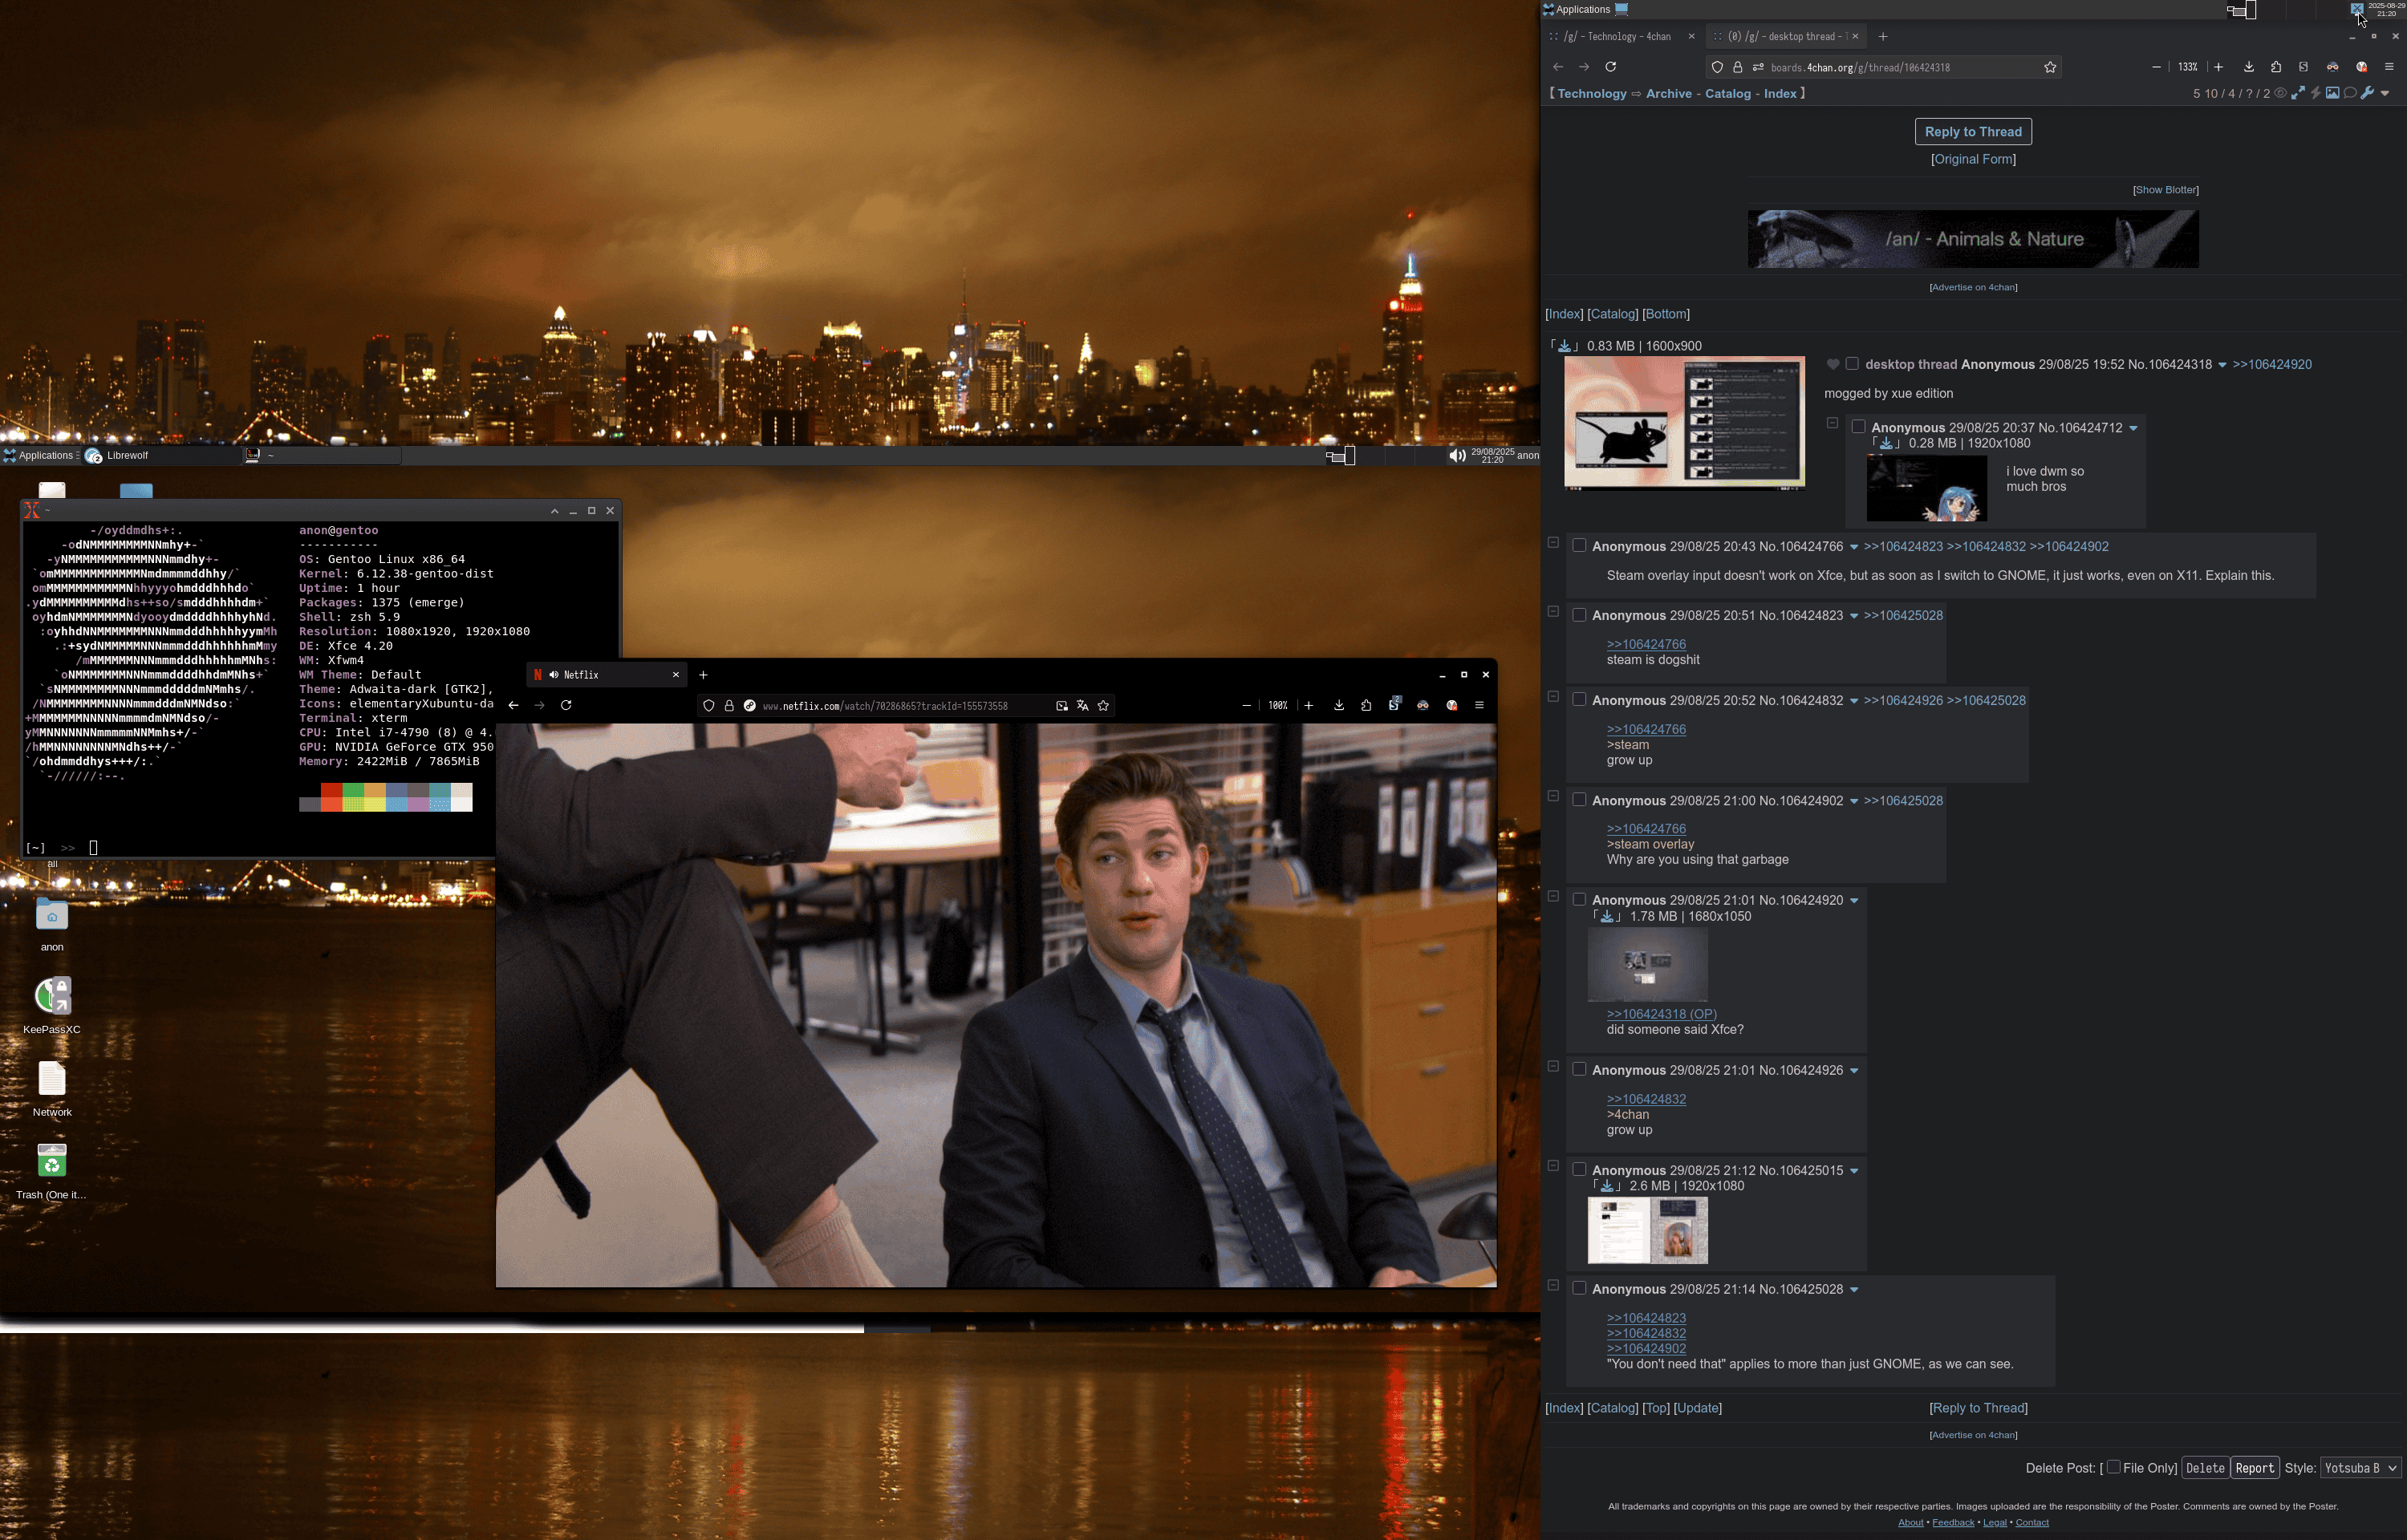Image resolution: width=2407 pixels, height=1540 pixels.
Task: Open a new tab beside the desktop thread tab
Action: point(1883,37)
